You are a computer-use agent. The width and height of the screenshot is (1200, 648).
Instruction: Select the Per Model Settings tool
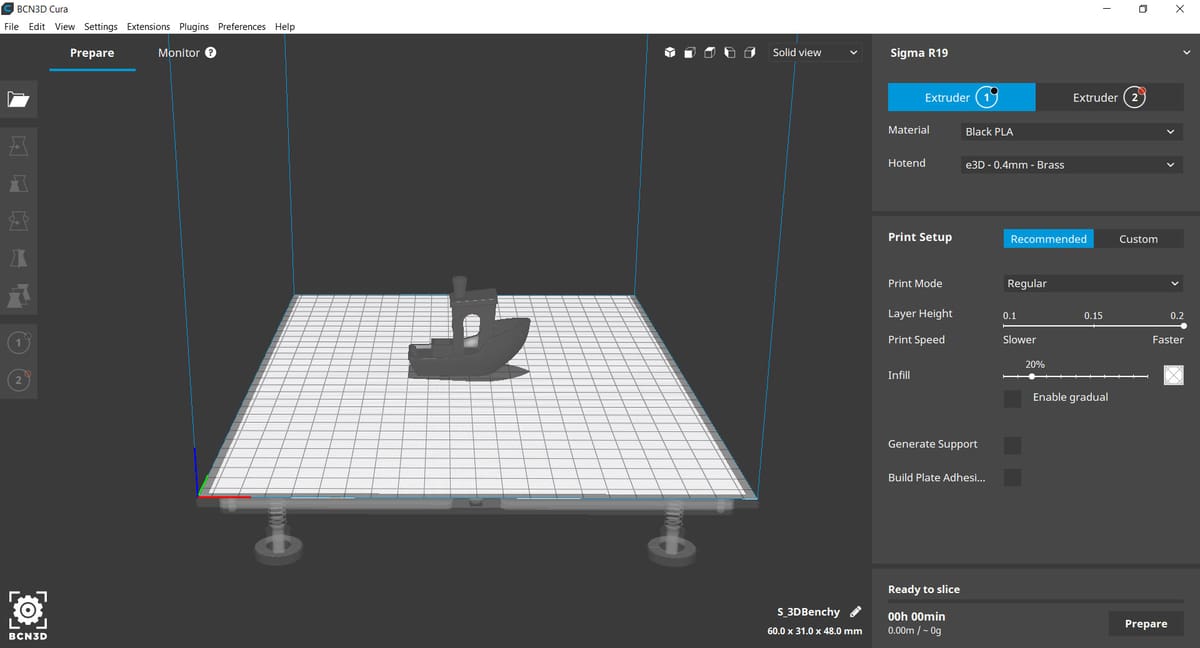coord(18,295)
